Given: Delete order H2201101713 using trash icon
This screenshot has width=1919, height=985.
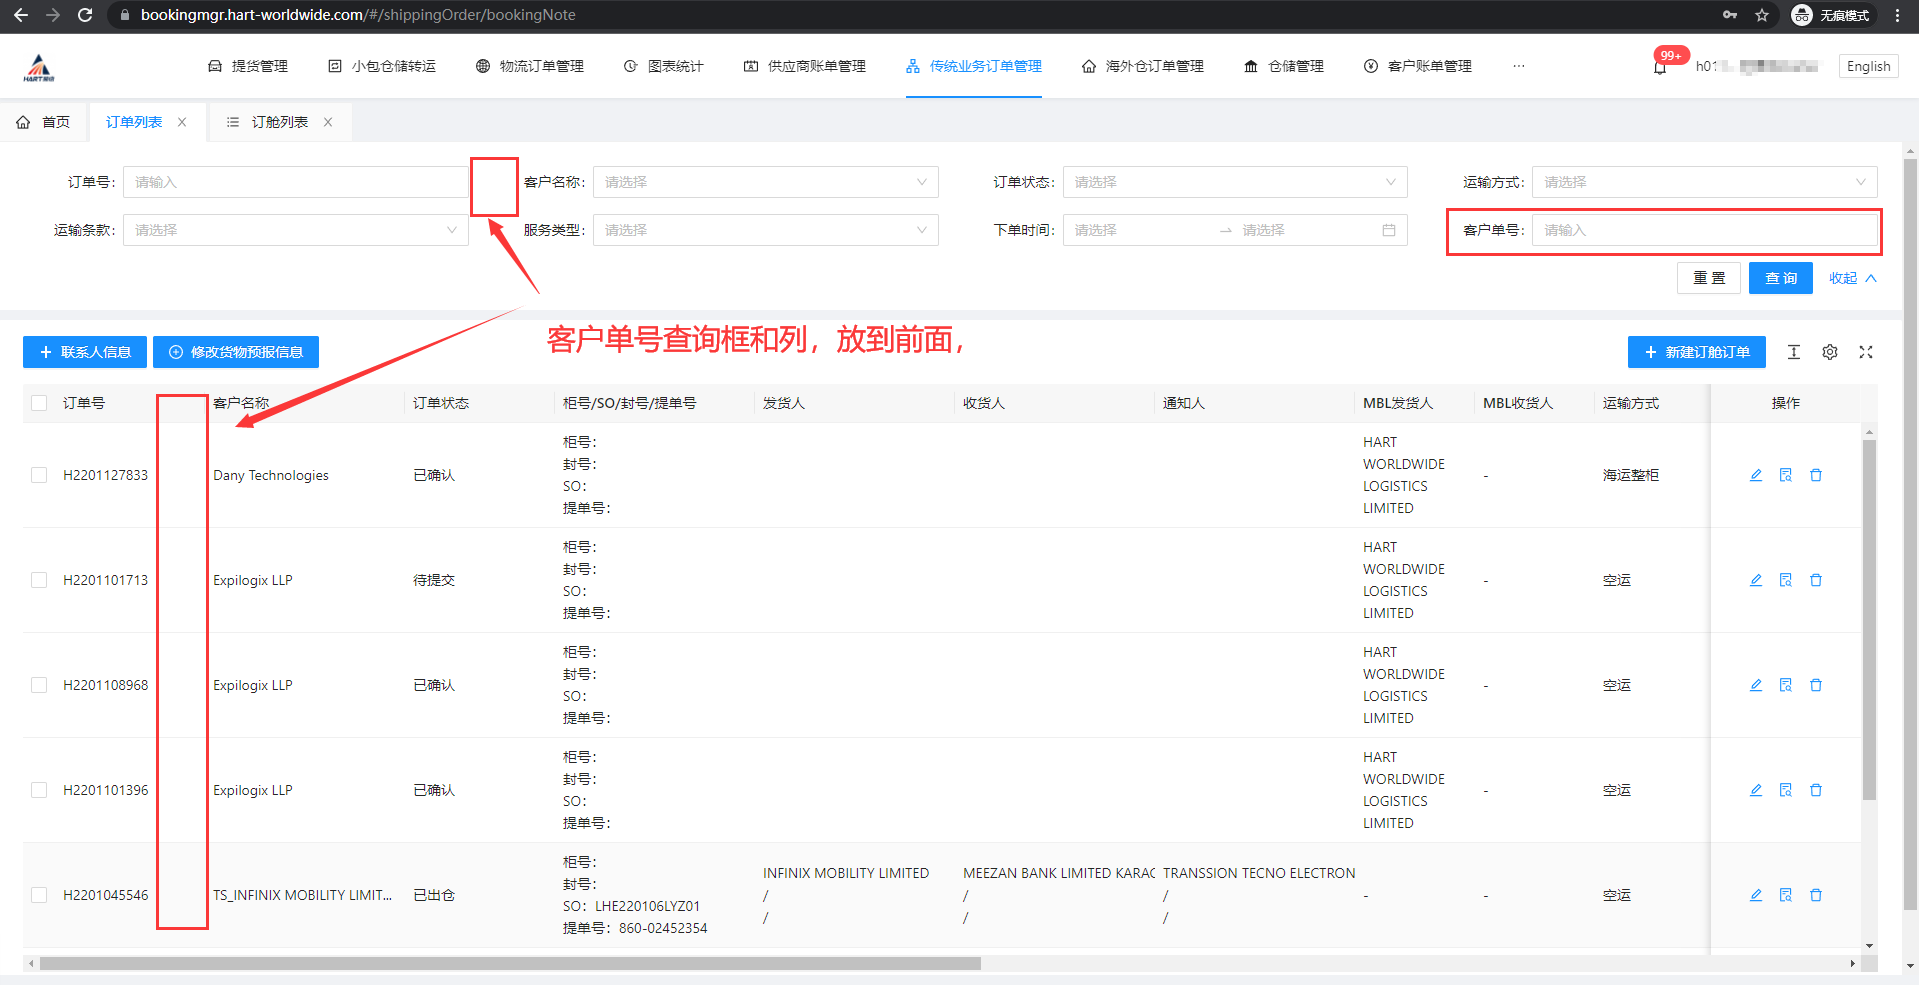Looking at the screenshot, I should coord(1816,580).
